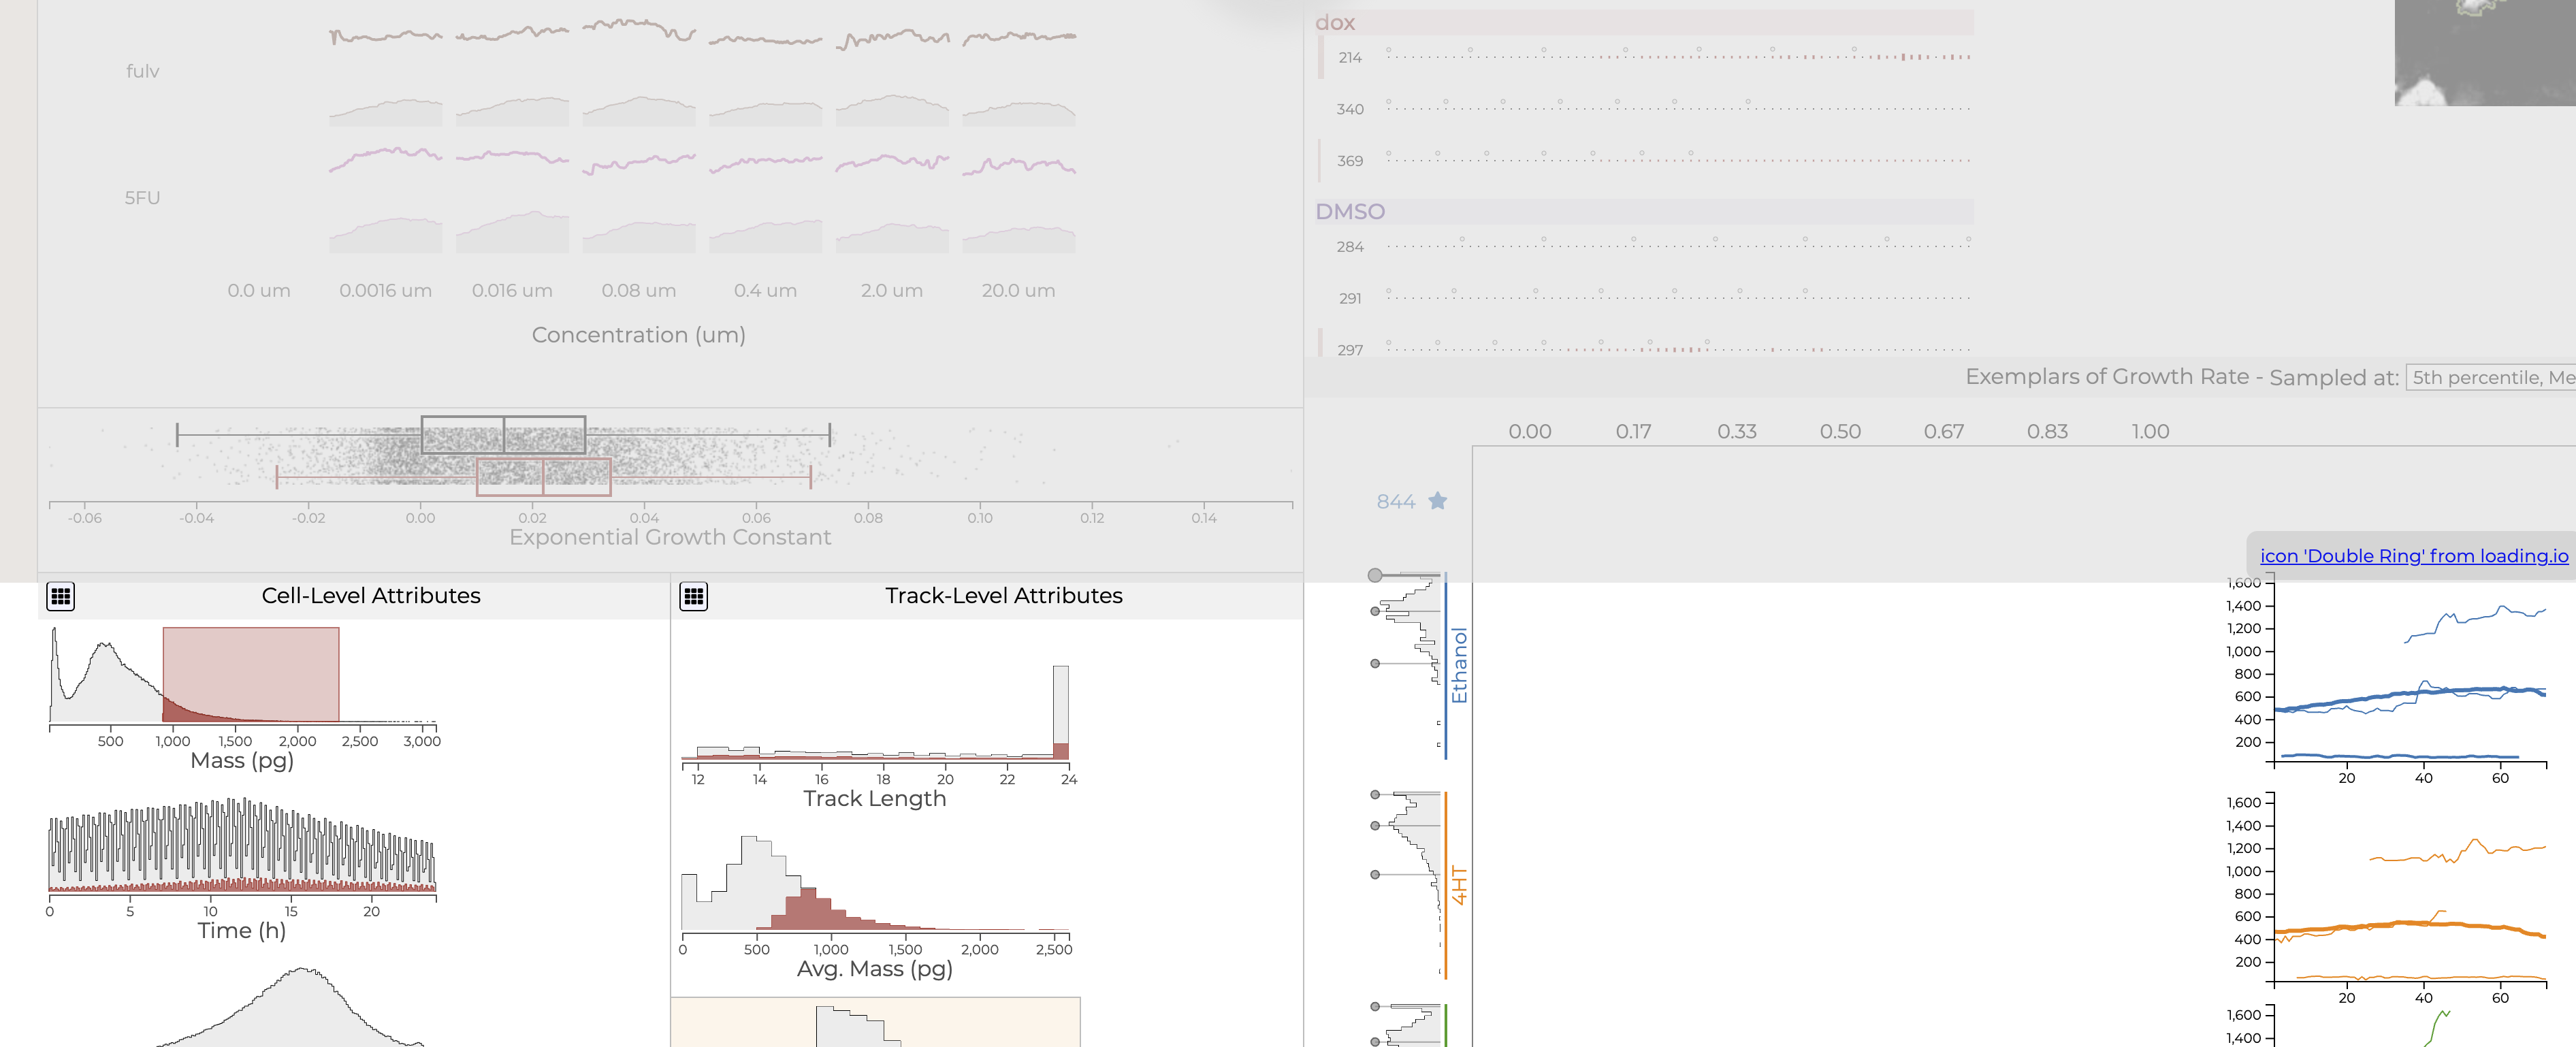Toggle the DMSO condition header row
Screen dimensions: 2576x1047
(x=1351, y=211)
